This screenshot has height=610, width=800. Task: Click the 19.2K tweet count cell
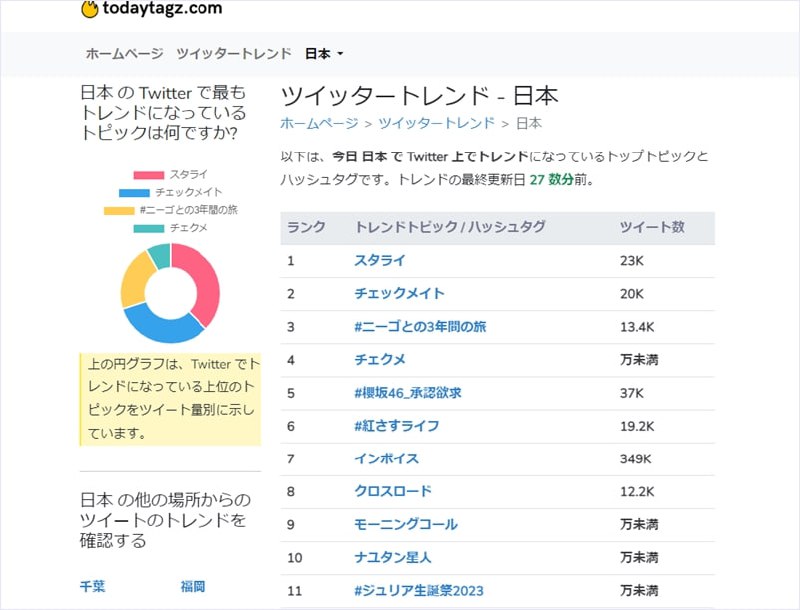point(637,427)
